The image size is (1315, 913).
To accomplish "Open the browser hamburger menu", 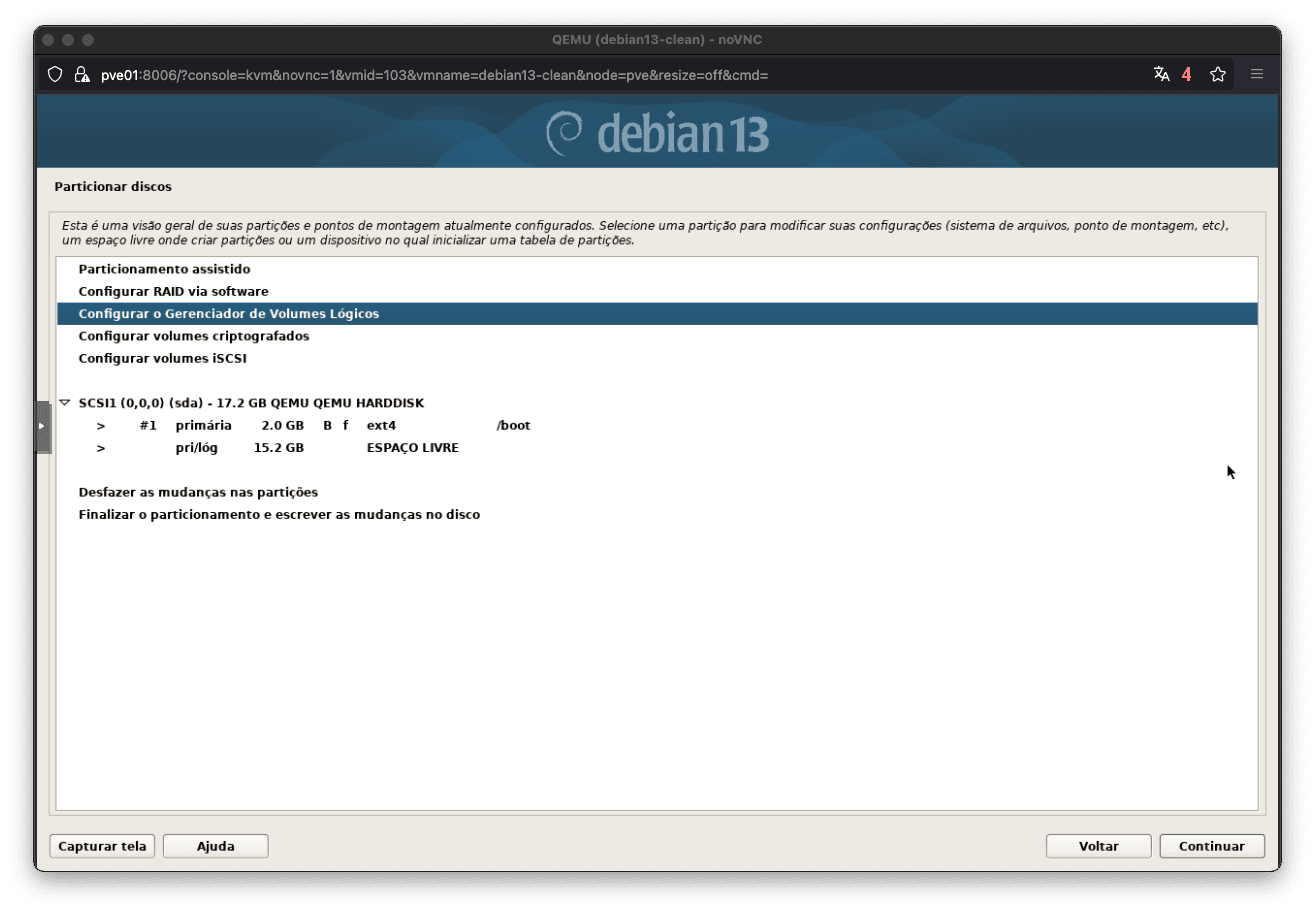I will 1257,74.
